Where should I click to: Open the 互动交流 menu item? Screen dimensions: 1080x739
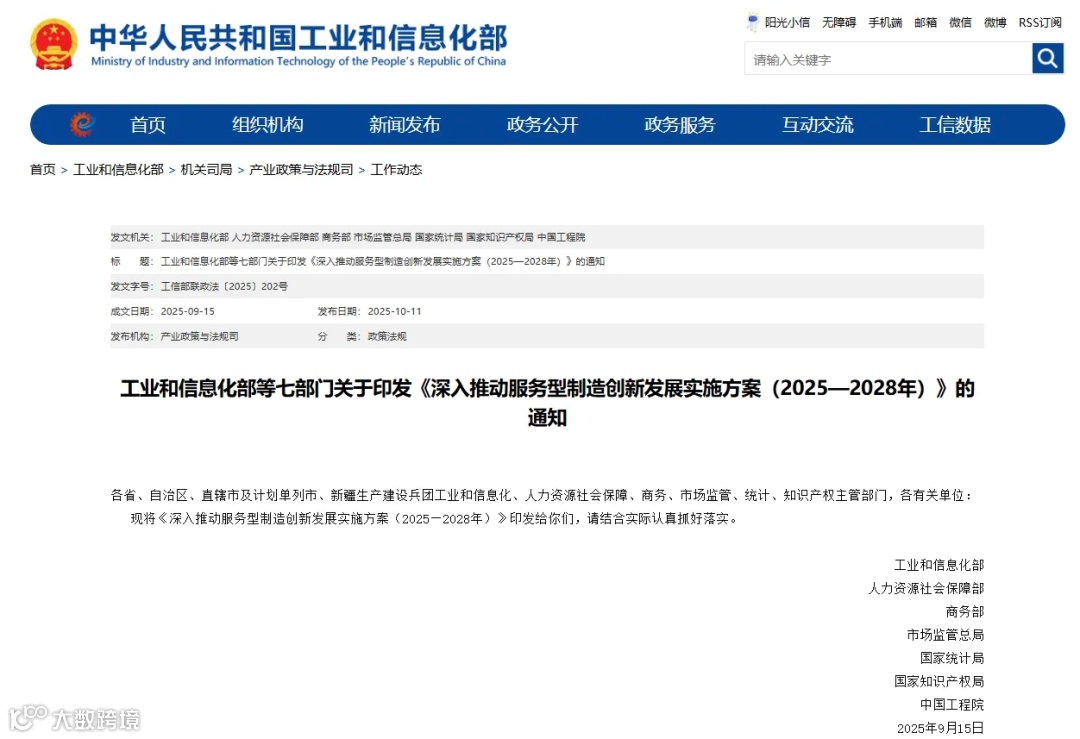point(818,125)
